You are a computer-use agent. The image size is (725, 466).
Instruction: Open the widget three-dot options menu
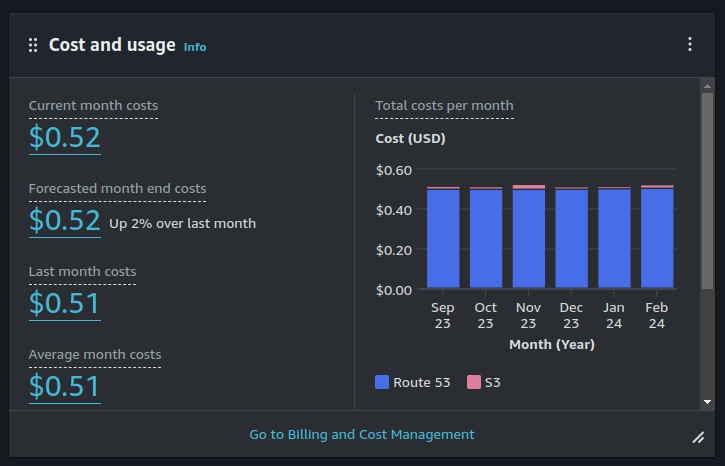tap(689, 44)
